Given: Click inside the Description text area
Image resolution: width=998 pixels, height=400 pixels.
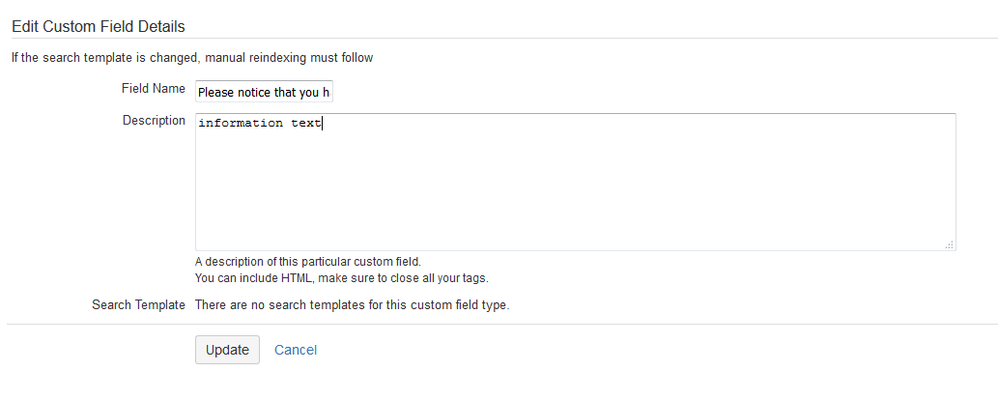Looking at the screenshot, I should tap(575, 180).
